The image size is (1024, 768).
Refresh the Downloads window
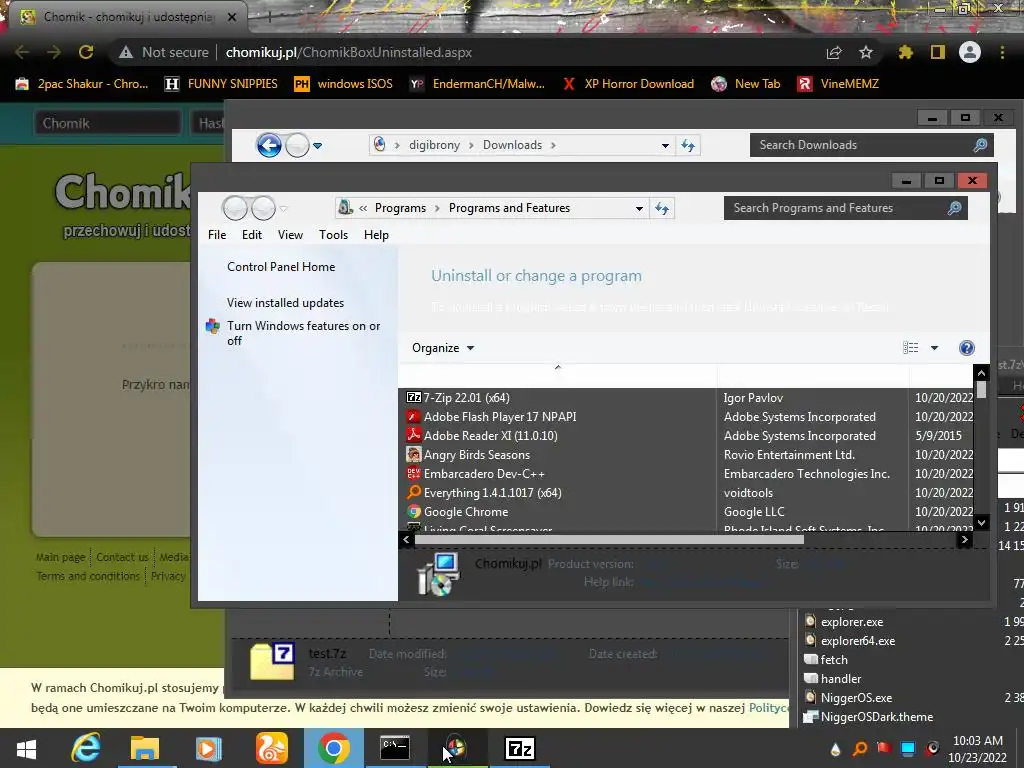pos(688,146)
